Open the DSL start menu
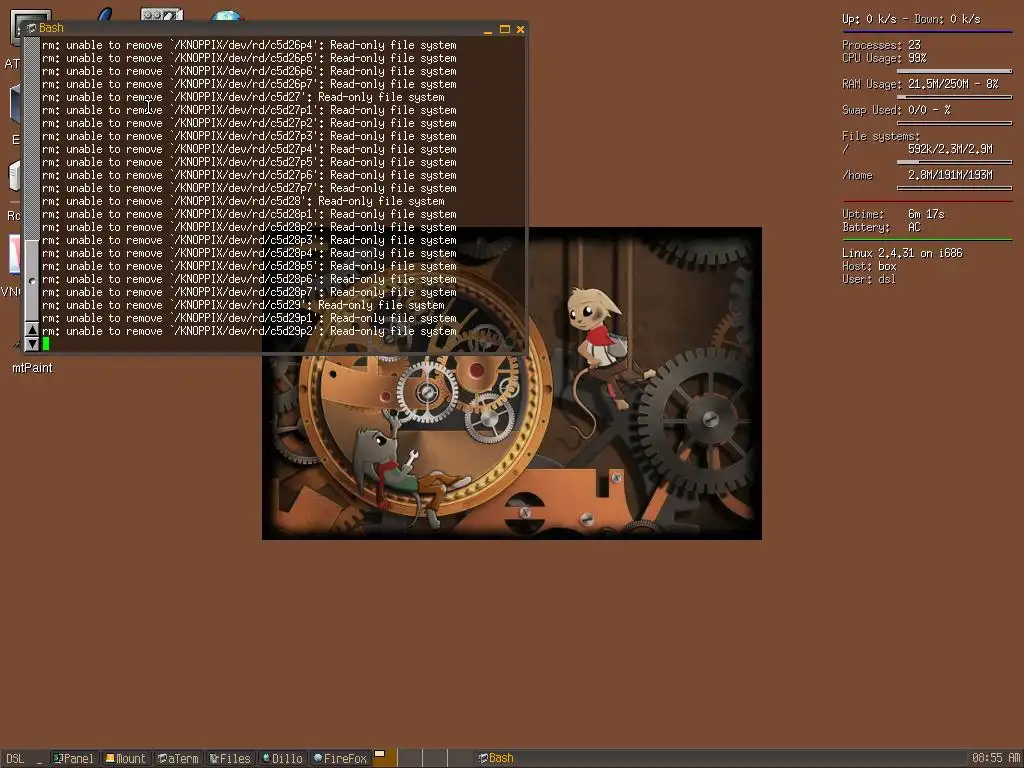1024x768 pixels. [15, 758]
